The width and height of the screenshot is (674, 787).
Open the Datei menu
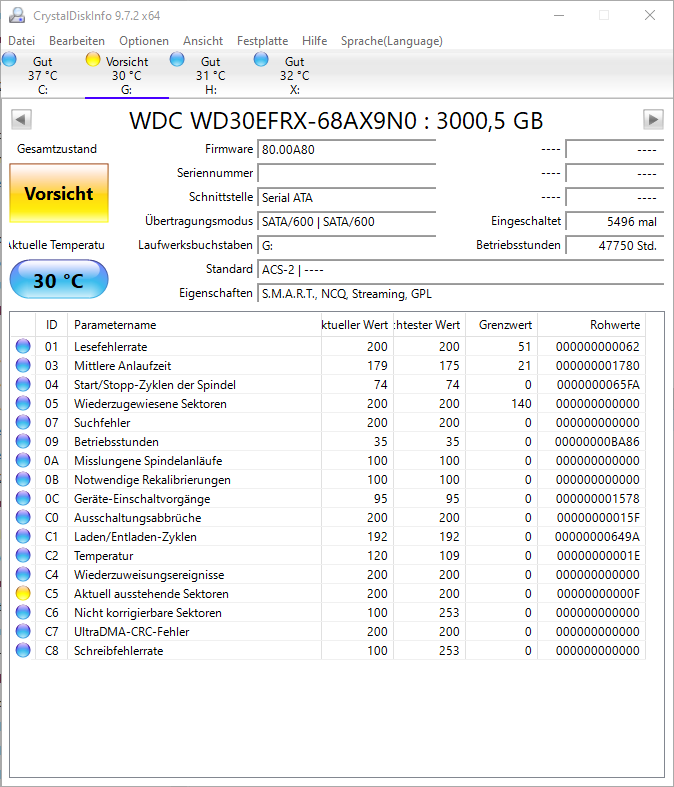(22, 41)
